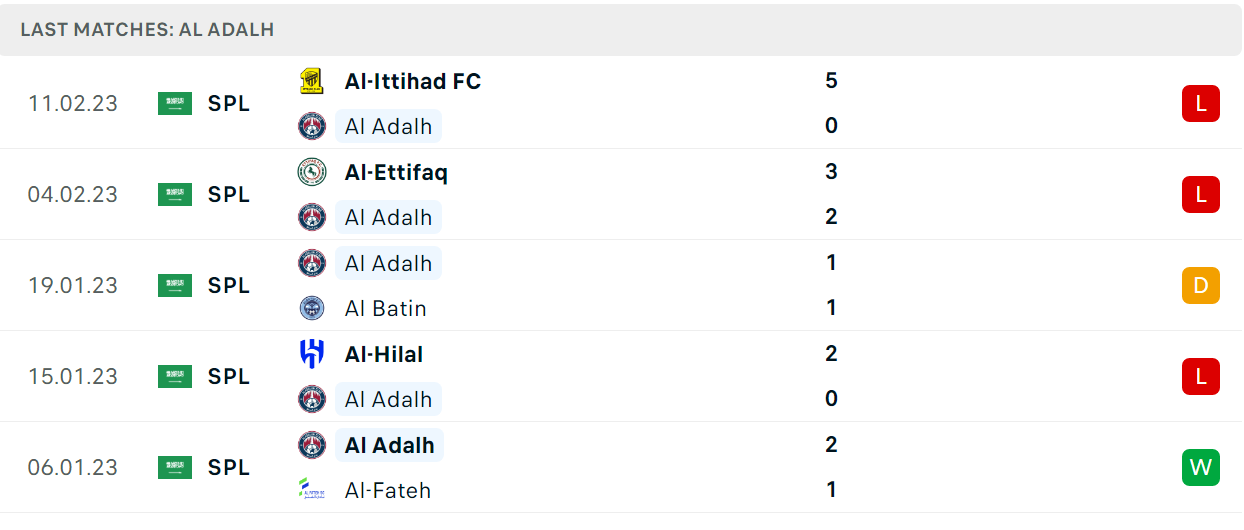The height and width of the screenshot is (530, 1244).
Task: Click the green W result badge
Action: click(1200, 467)
